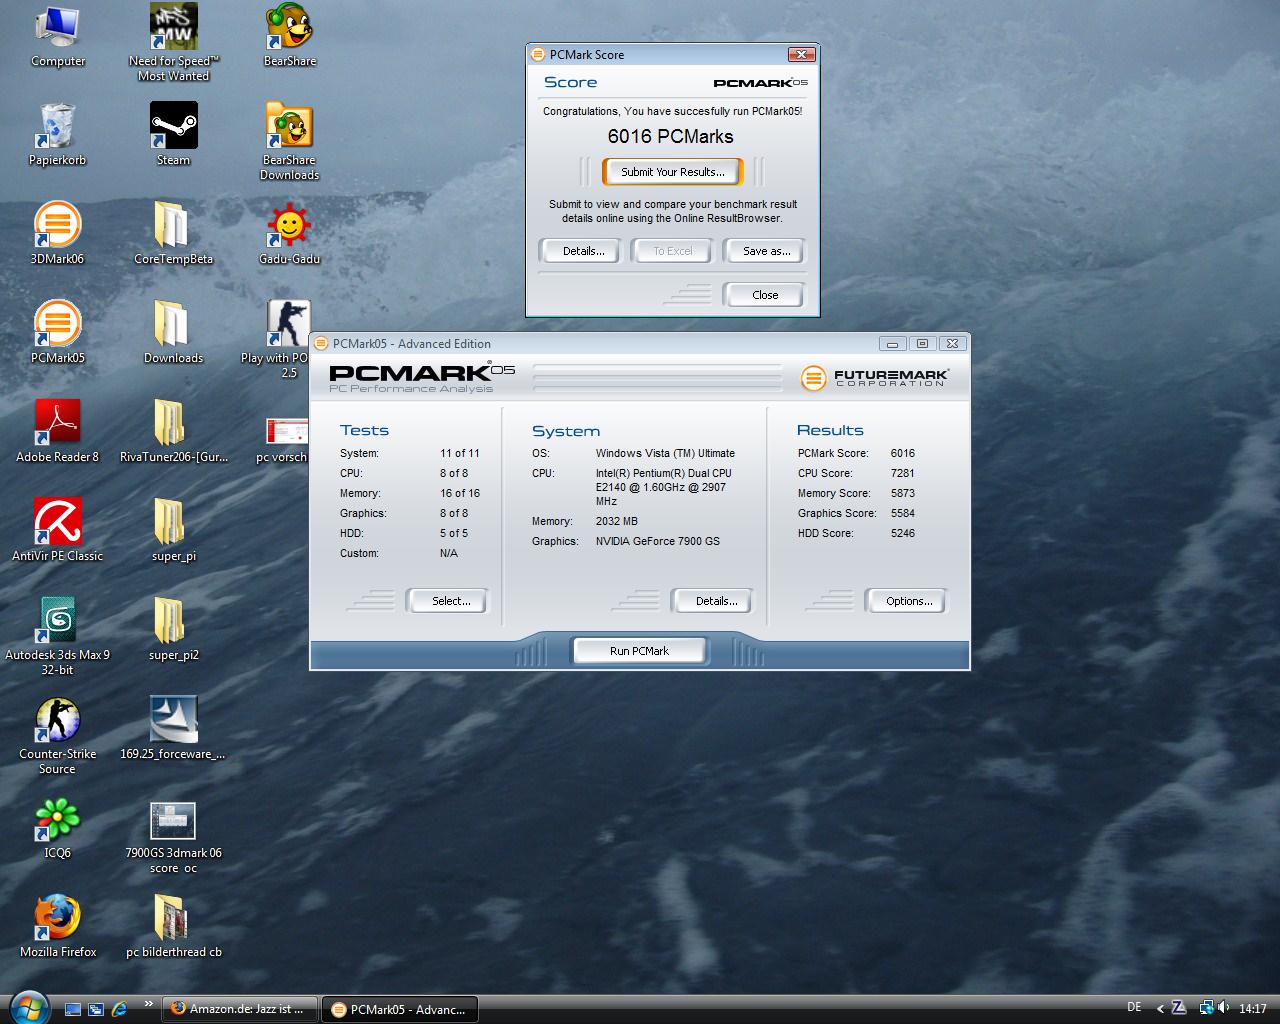The image size is (1280, 1024).
Task: Open the BearShare Downloads folder
Action: [x=289, y=141]
